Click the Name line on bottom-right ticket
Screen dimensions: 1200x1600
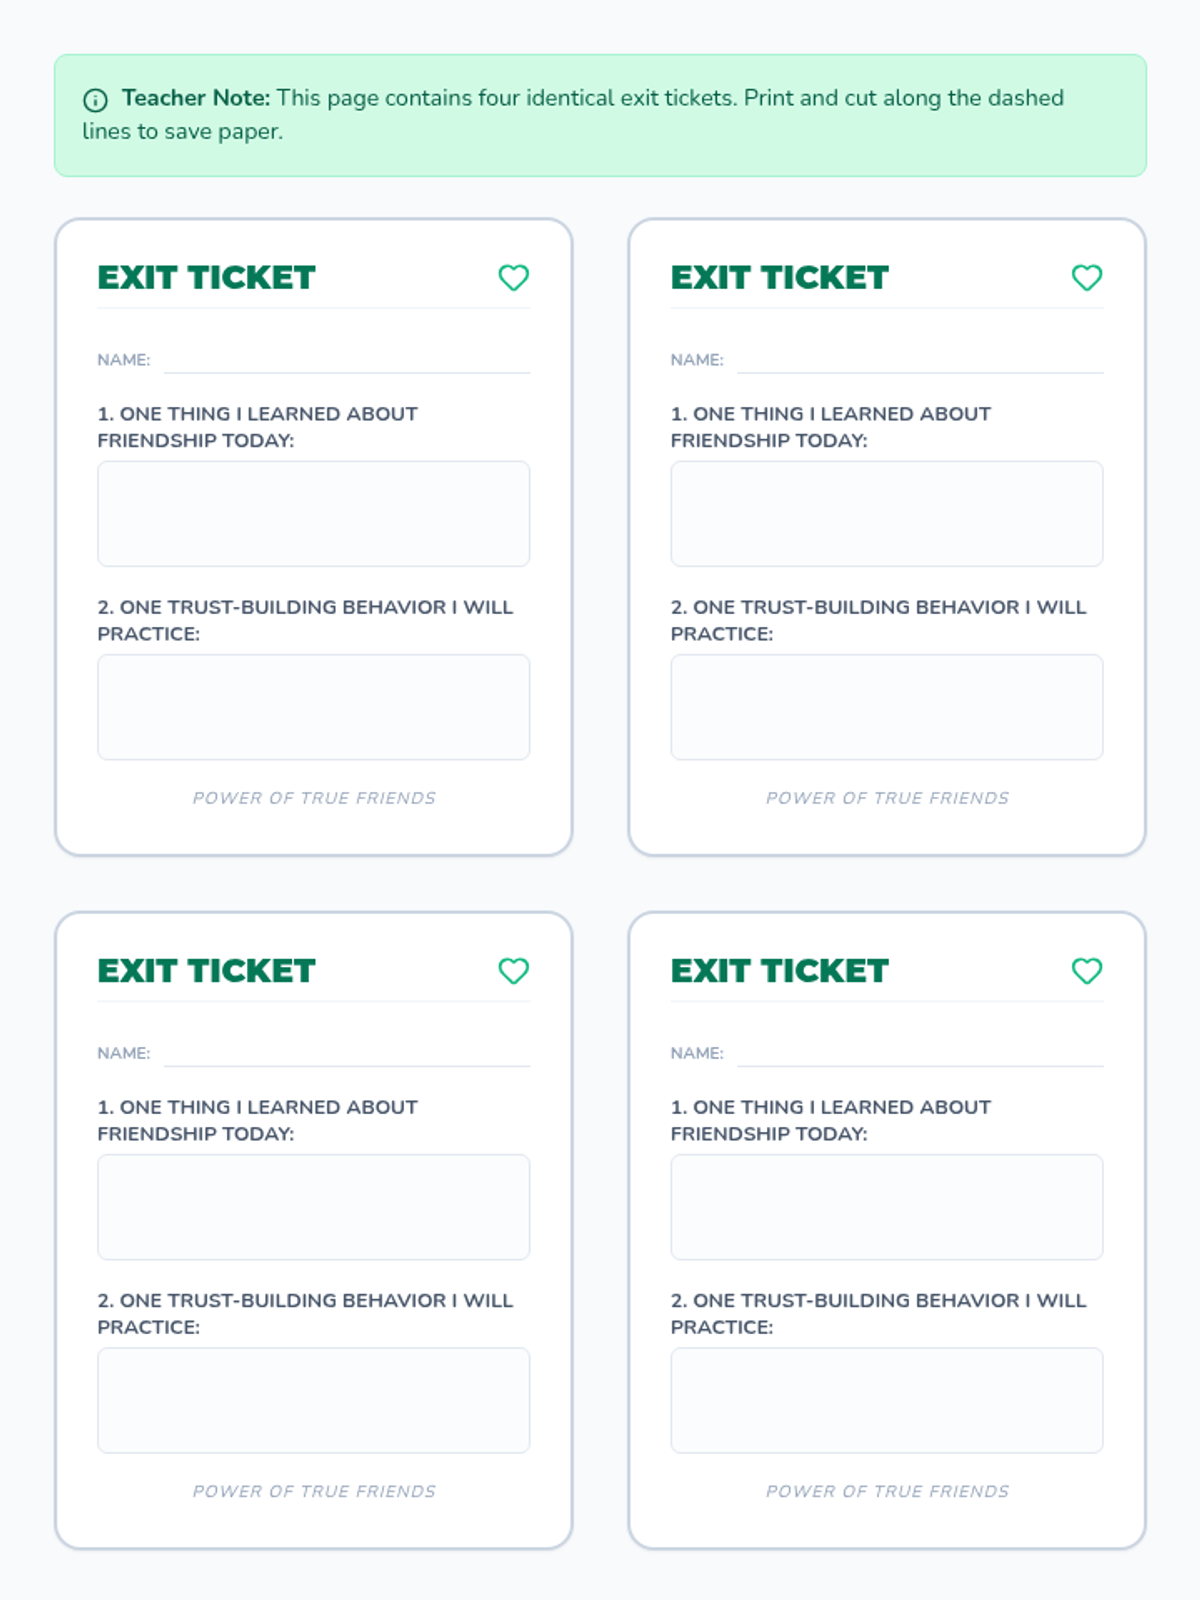tap(919, 1055)
